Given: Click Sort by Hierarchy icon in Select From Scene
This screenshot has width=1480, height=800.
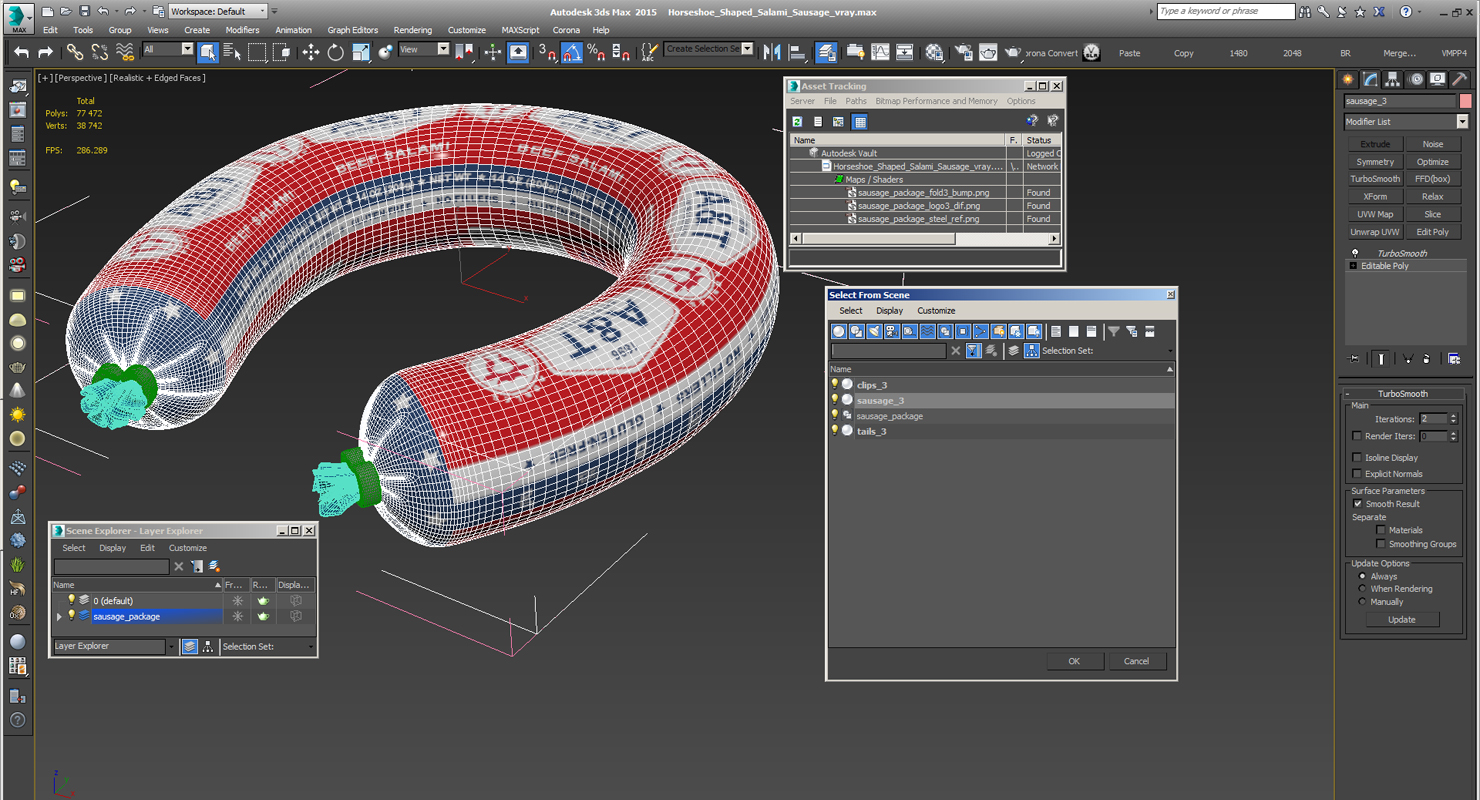Looking at the screenshot, I should point(1031,350).
